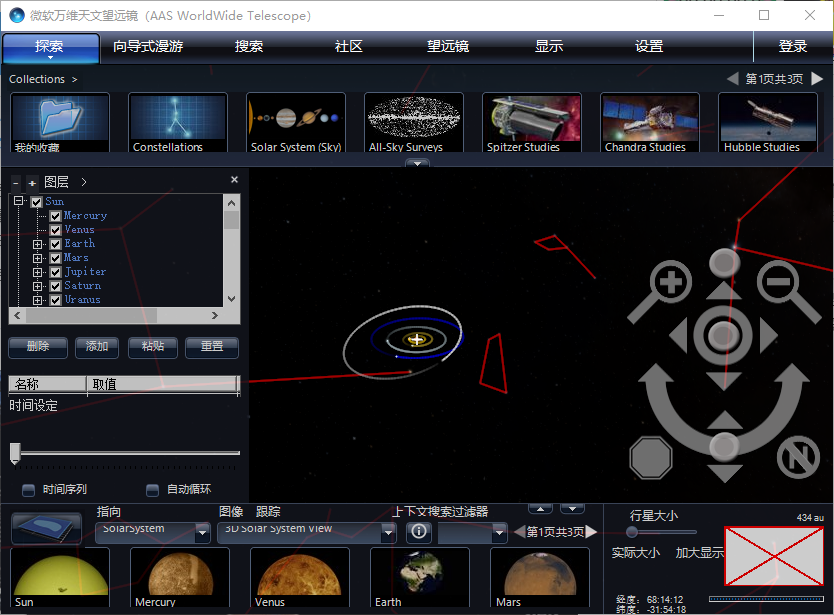834x615 pixels.
Task: Click the octagonal stop button
Action: (x=651, y=458)
